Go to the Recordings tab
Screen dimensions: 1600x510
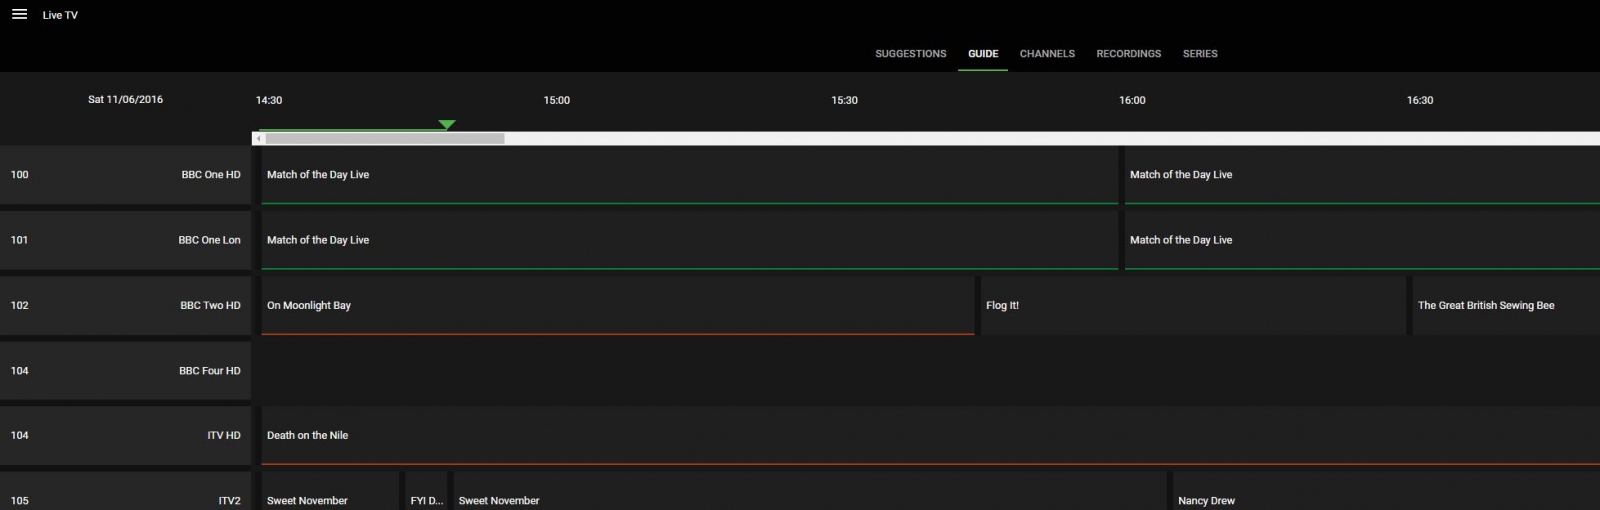(x=1128, y=54)
